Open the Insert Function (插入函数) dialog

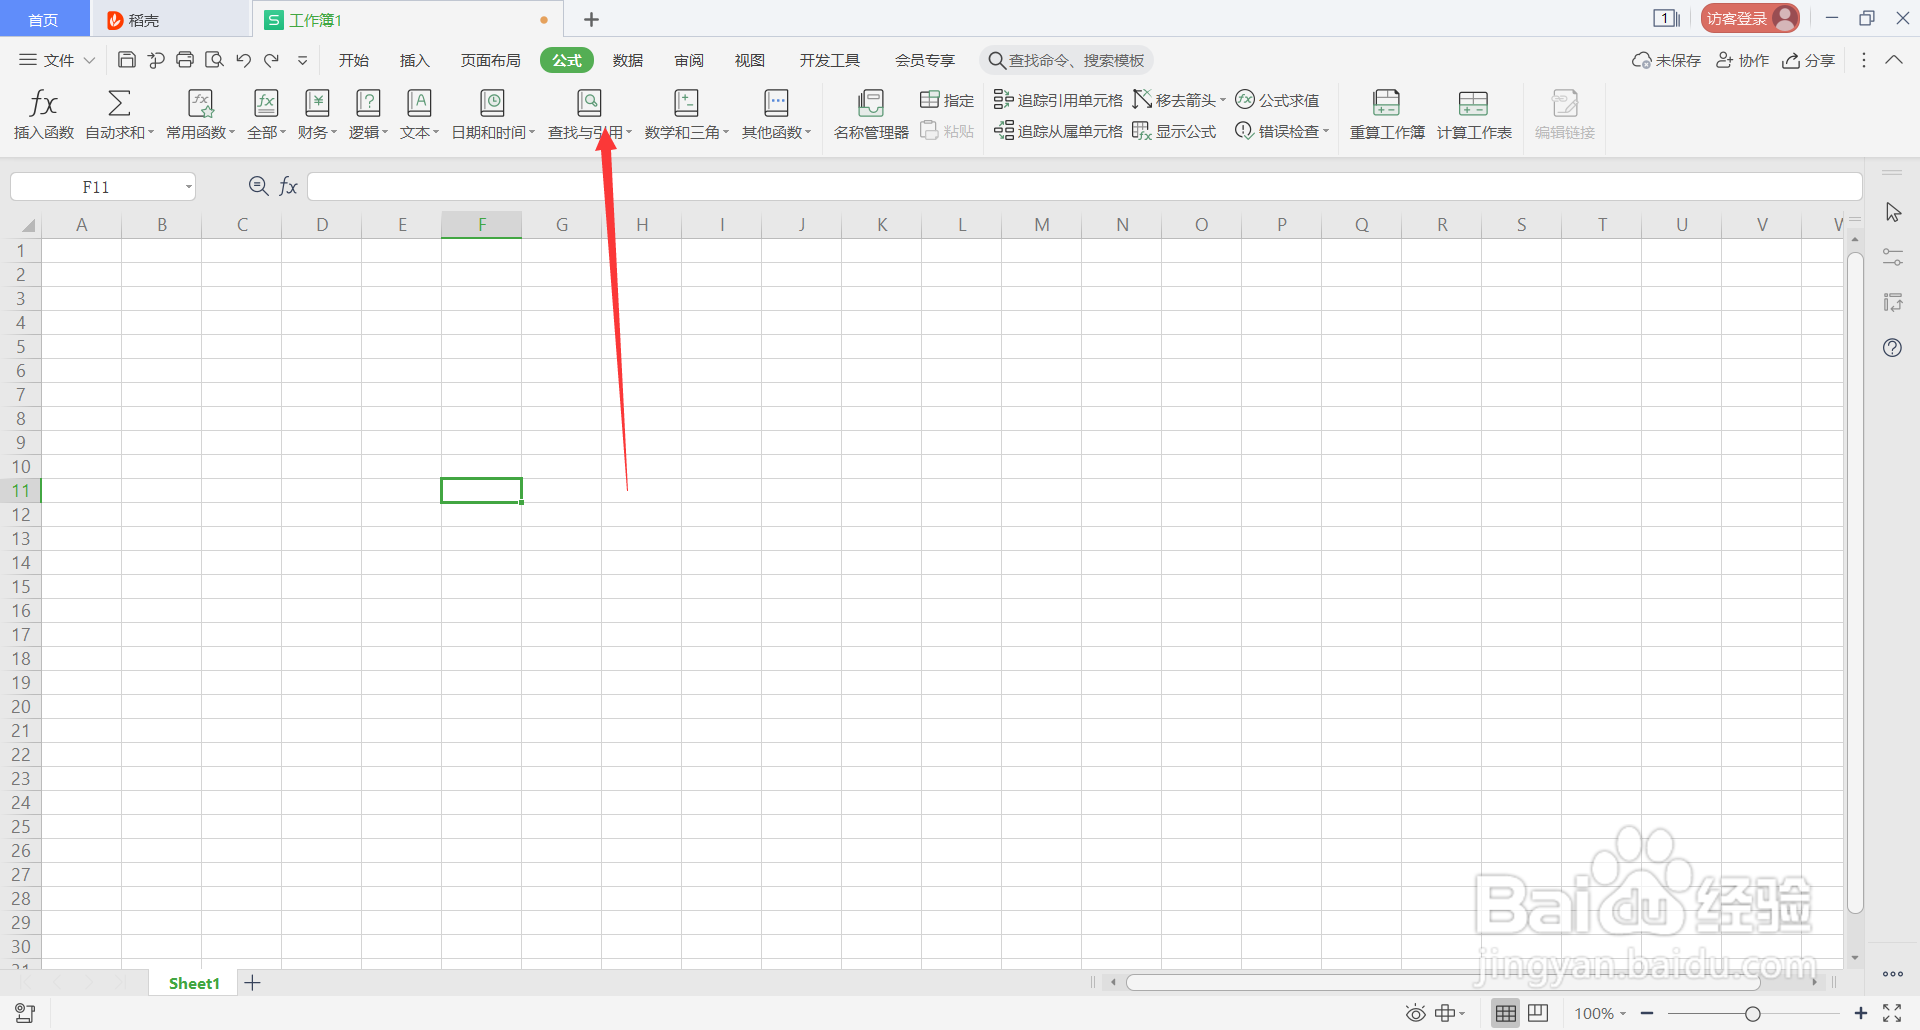click(x=44, y=114)
